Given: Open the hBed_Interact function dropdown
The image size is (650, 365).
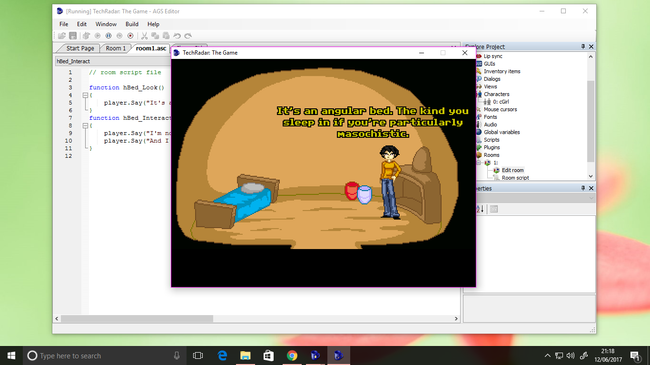Looking at the screenshot, I should click(x=113, y=61).
